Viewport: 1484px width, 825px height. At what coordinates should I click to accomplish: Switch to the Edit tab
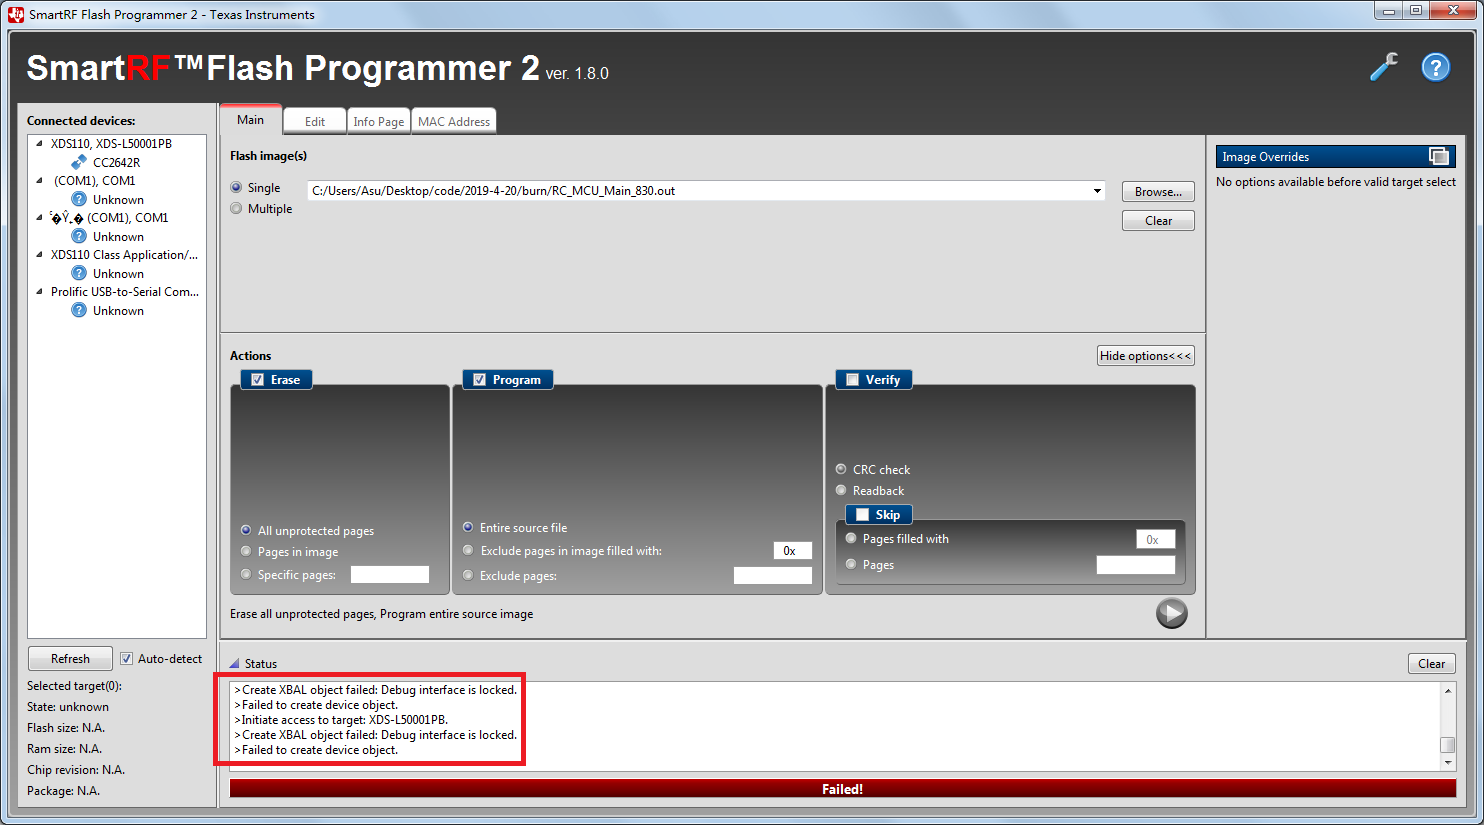[315, 121]
